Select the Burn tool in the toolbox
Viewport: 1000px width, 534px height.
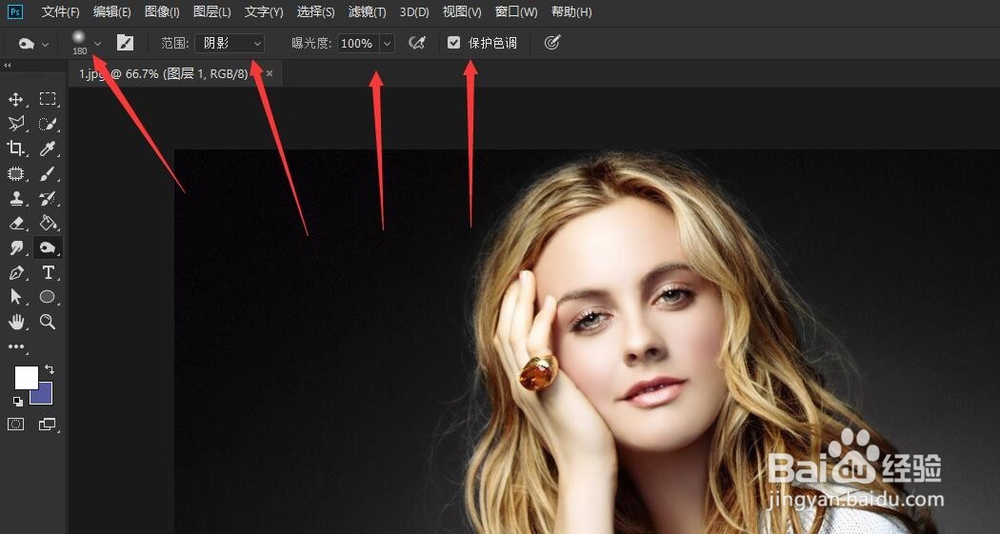point(48,248)
